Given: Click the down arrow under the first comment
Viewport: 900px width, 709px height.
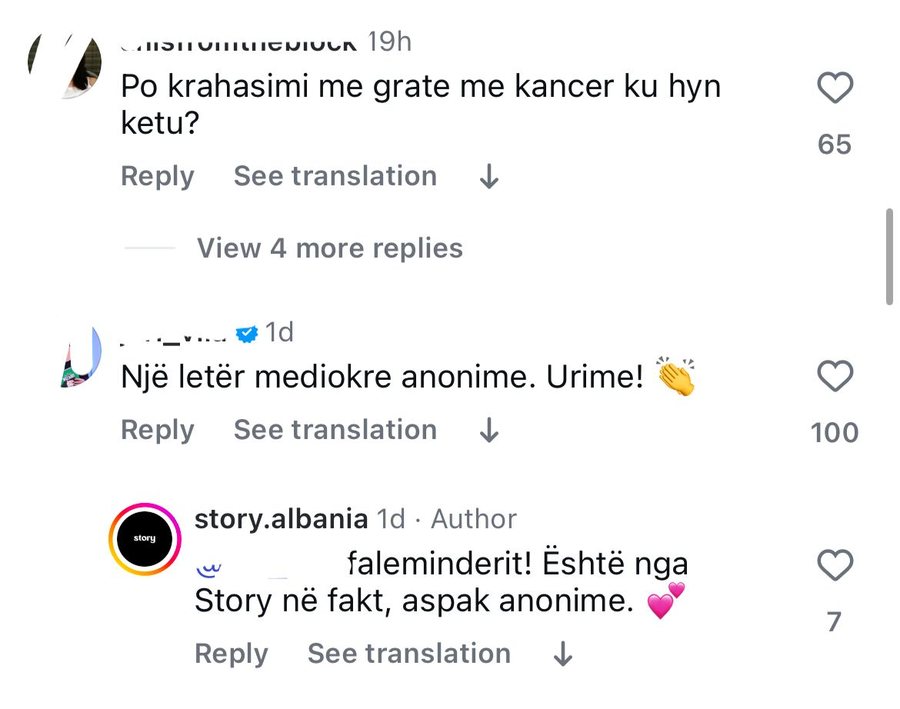Looking at the screenshot, I should tap(488, 176).
